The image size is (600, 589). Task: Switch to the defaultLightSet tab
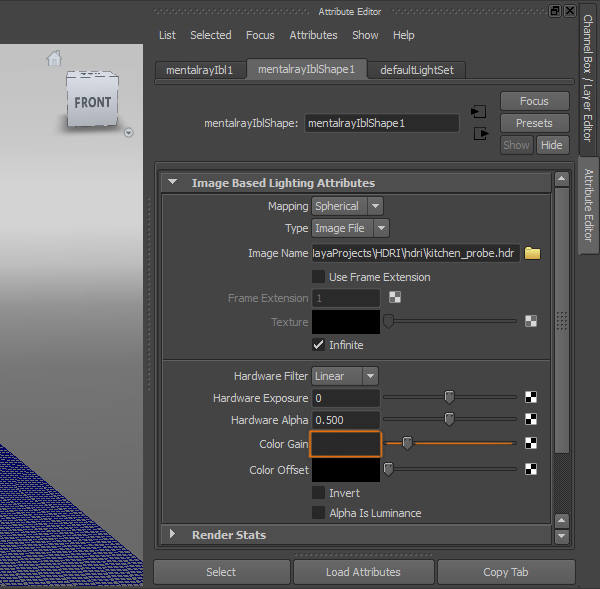pos(417,70)
